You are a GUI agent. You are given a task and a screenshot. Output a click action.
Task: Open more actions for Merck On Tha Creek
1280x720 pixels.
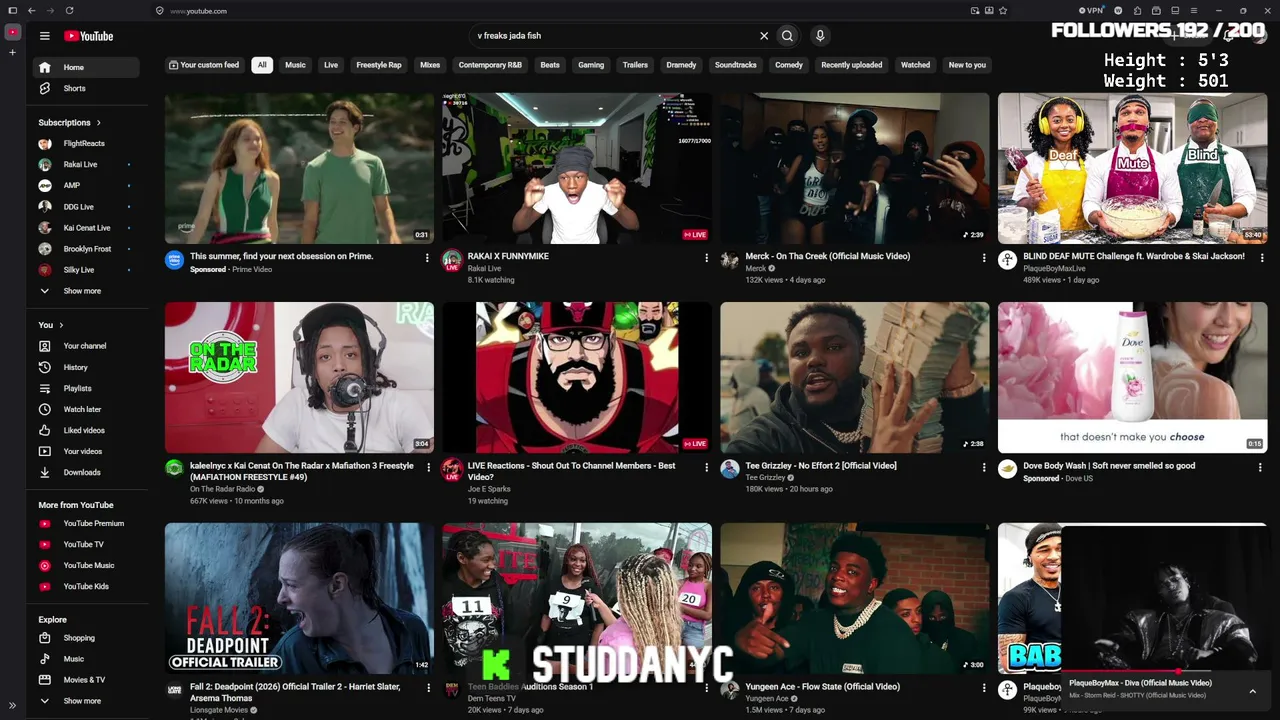[x=984, y=258]
